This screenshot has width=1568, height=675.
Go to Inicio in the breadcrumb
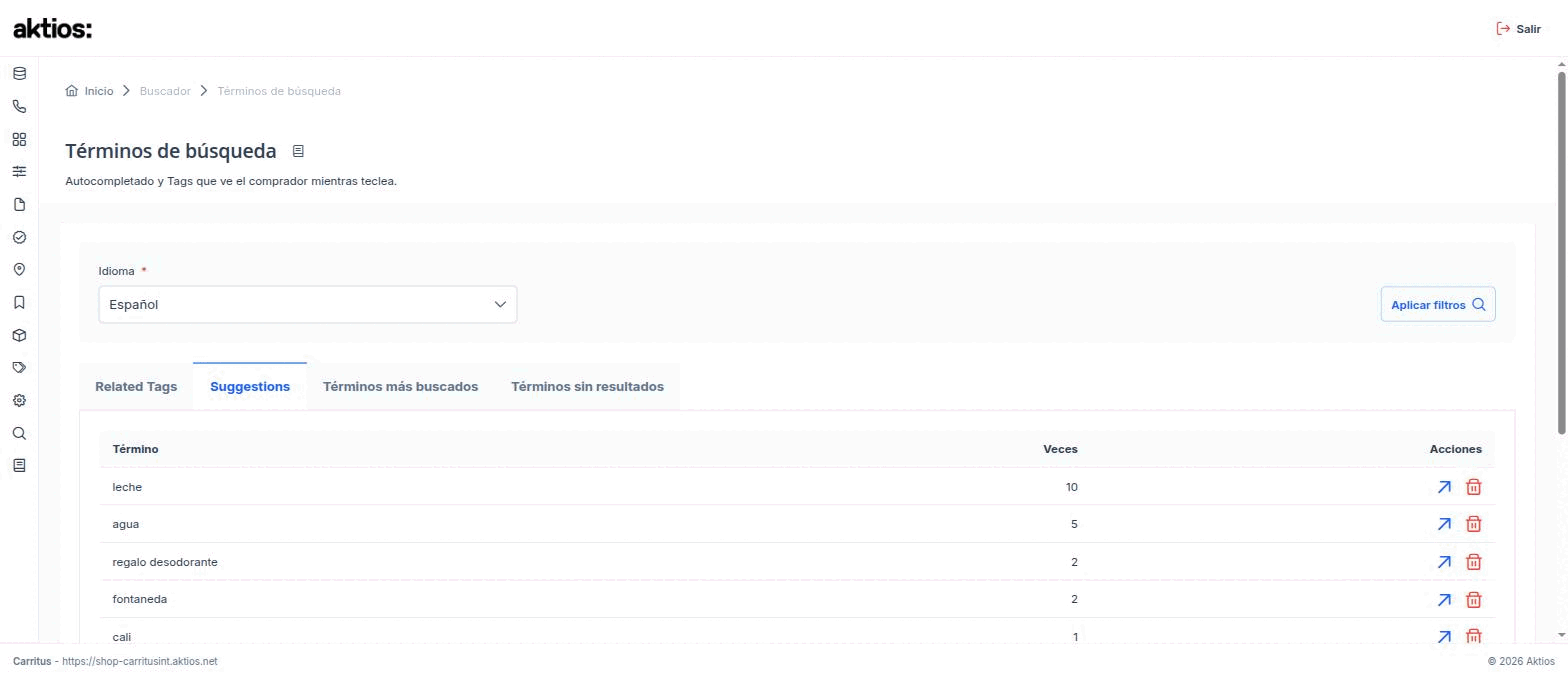point(90,91)
